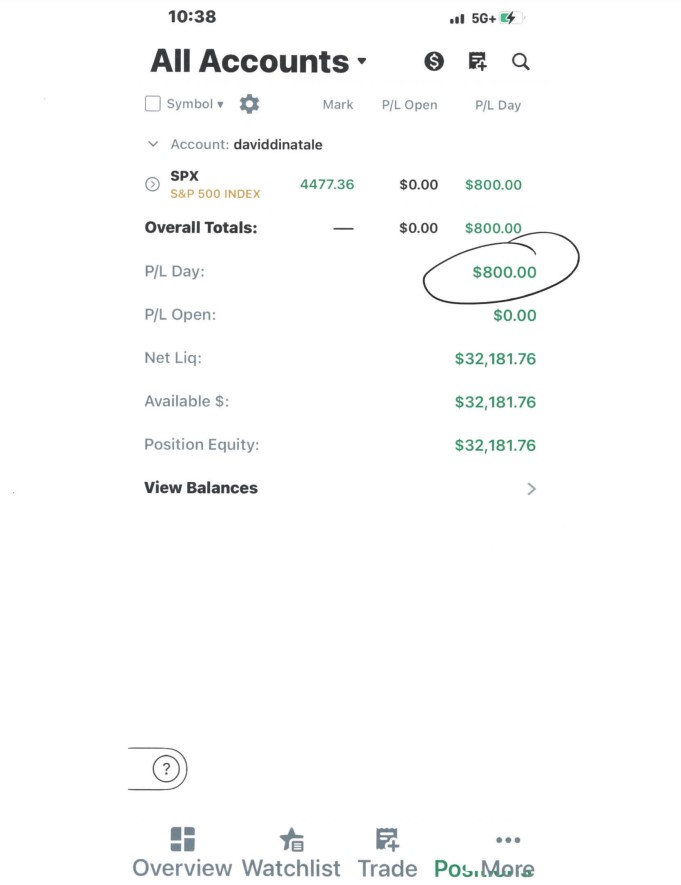This screenshot has width=681, height=885.
Task: Collapse the daviddinatale account section
Action: point(152,144)
